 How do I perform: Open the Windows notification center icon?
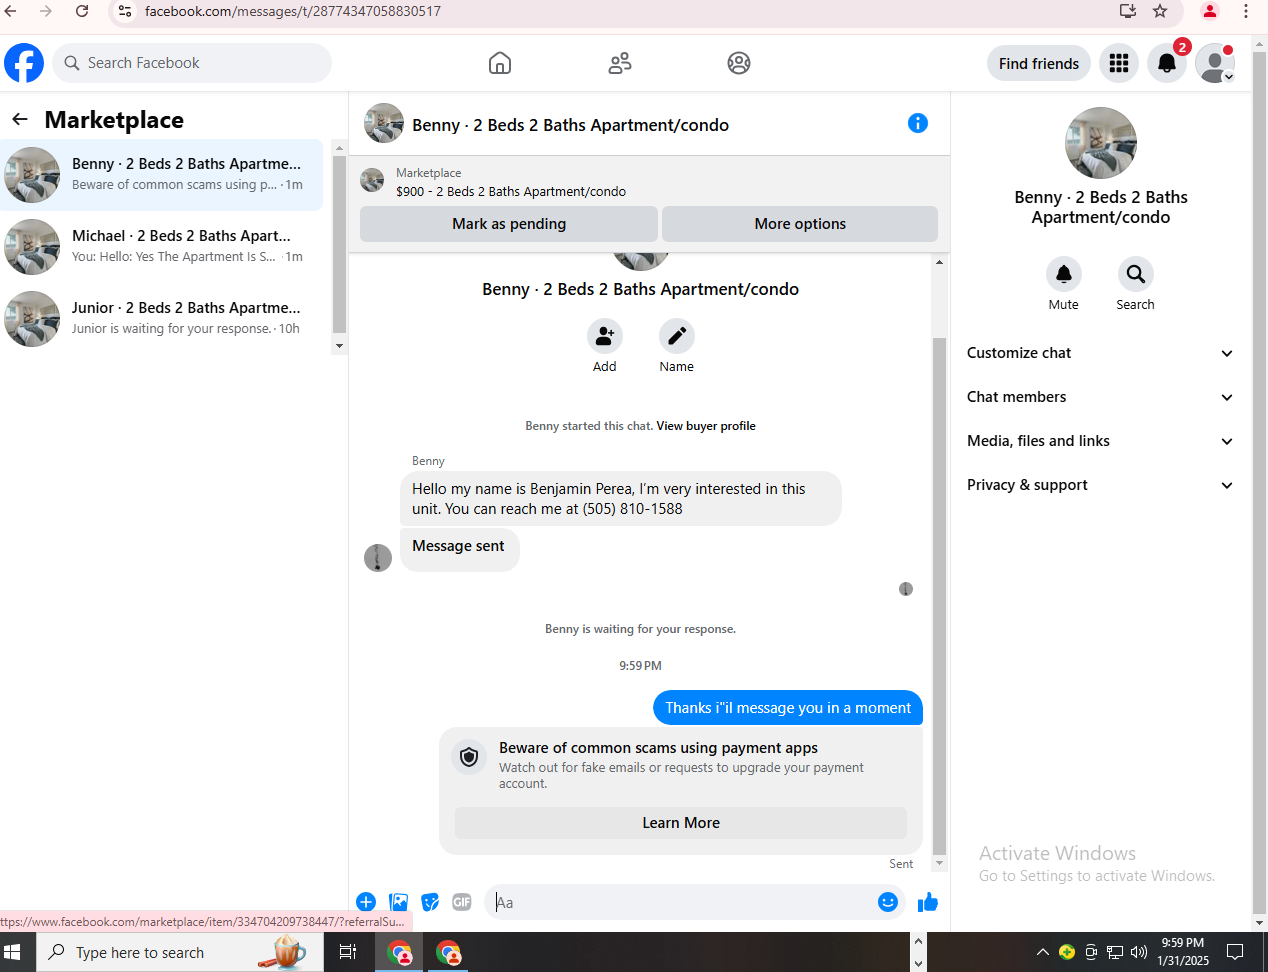[x=1235, y=952]
